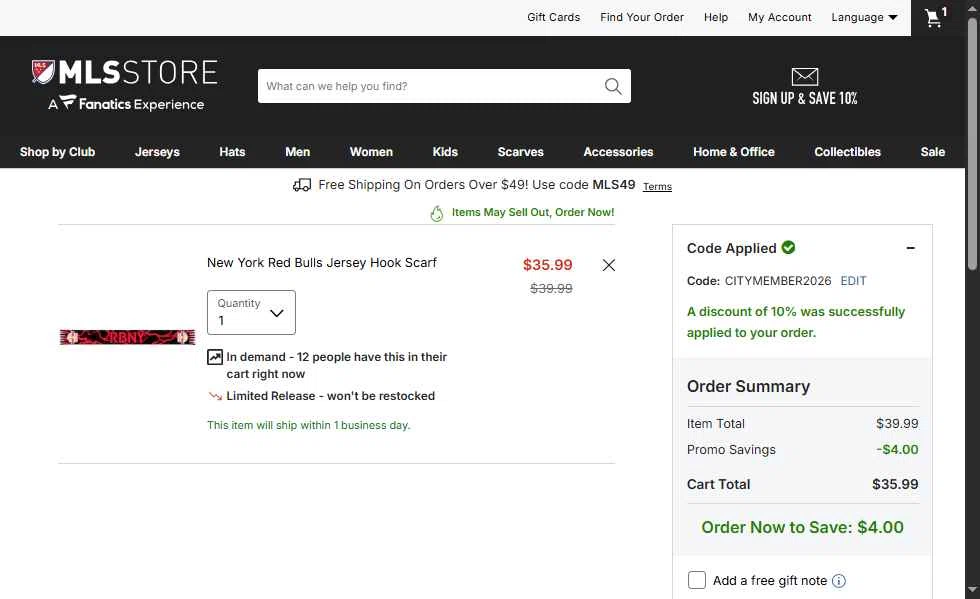Open the Women menu
The image size is (980, 599).
point(371,152)
